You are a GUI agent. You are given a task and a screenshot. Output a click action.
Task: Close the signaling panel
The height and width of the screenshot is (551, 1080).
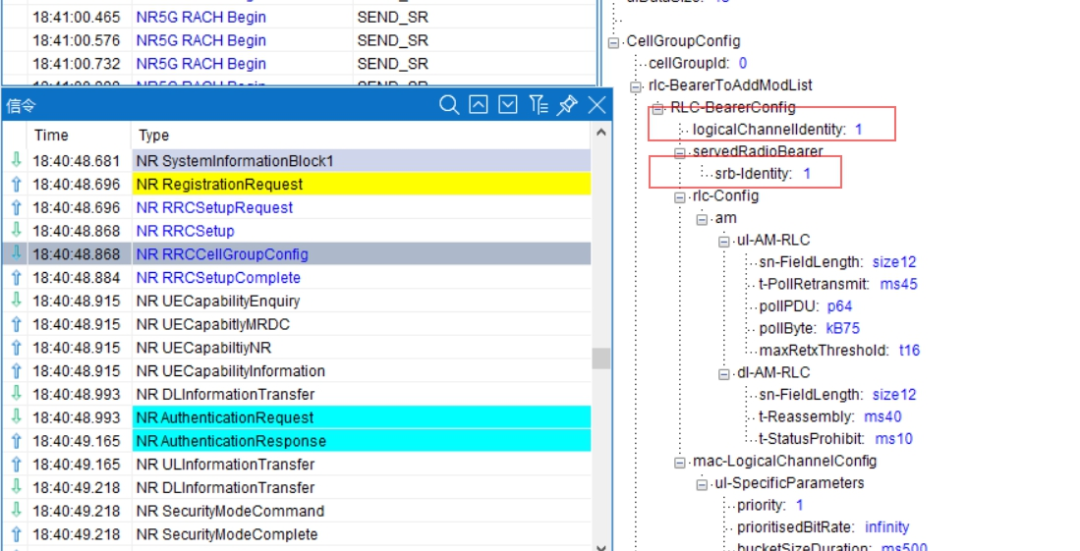click(596, 105)
